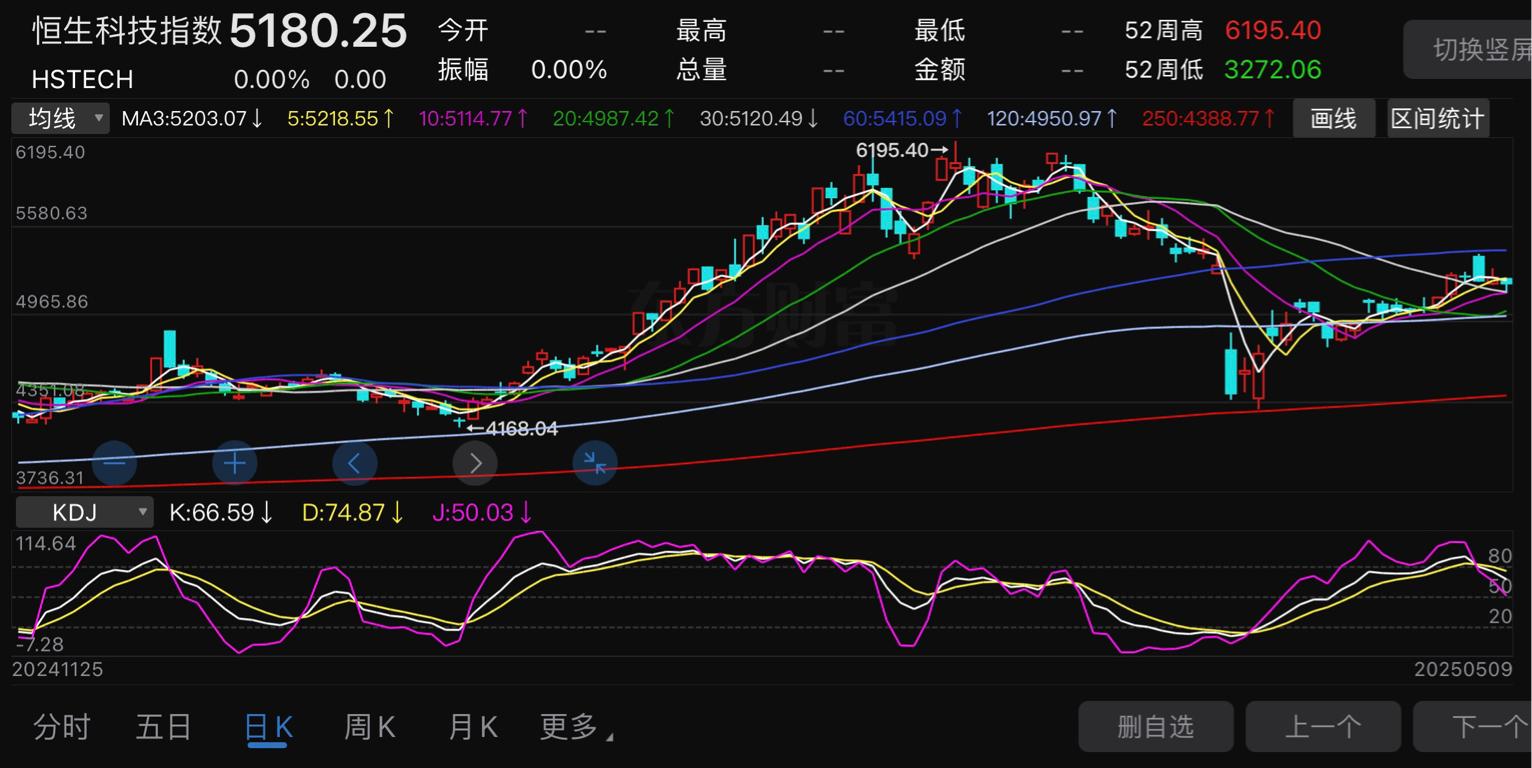Click the 总量 label
Viewport: 1532px width, 768px height.
tap(701, 70)
